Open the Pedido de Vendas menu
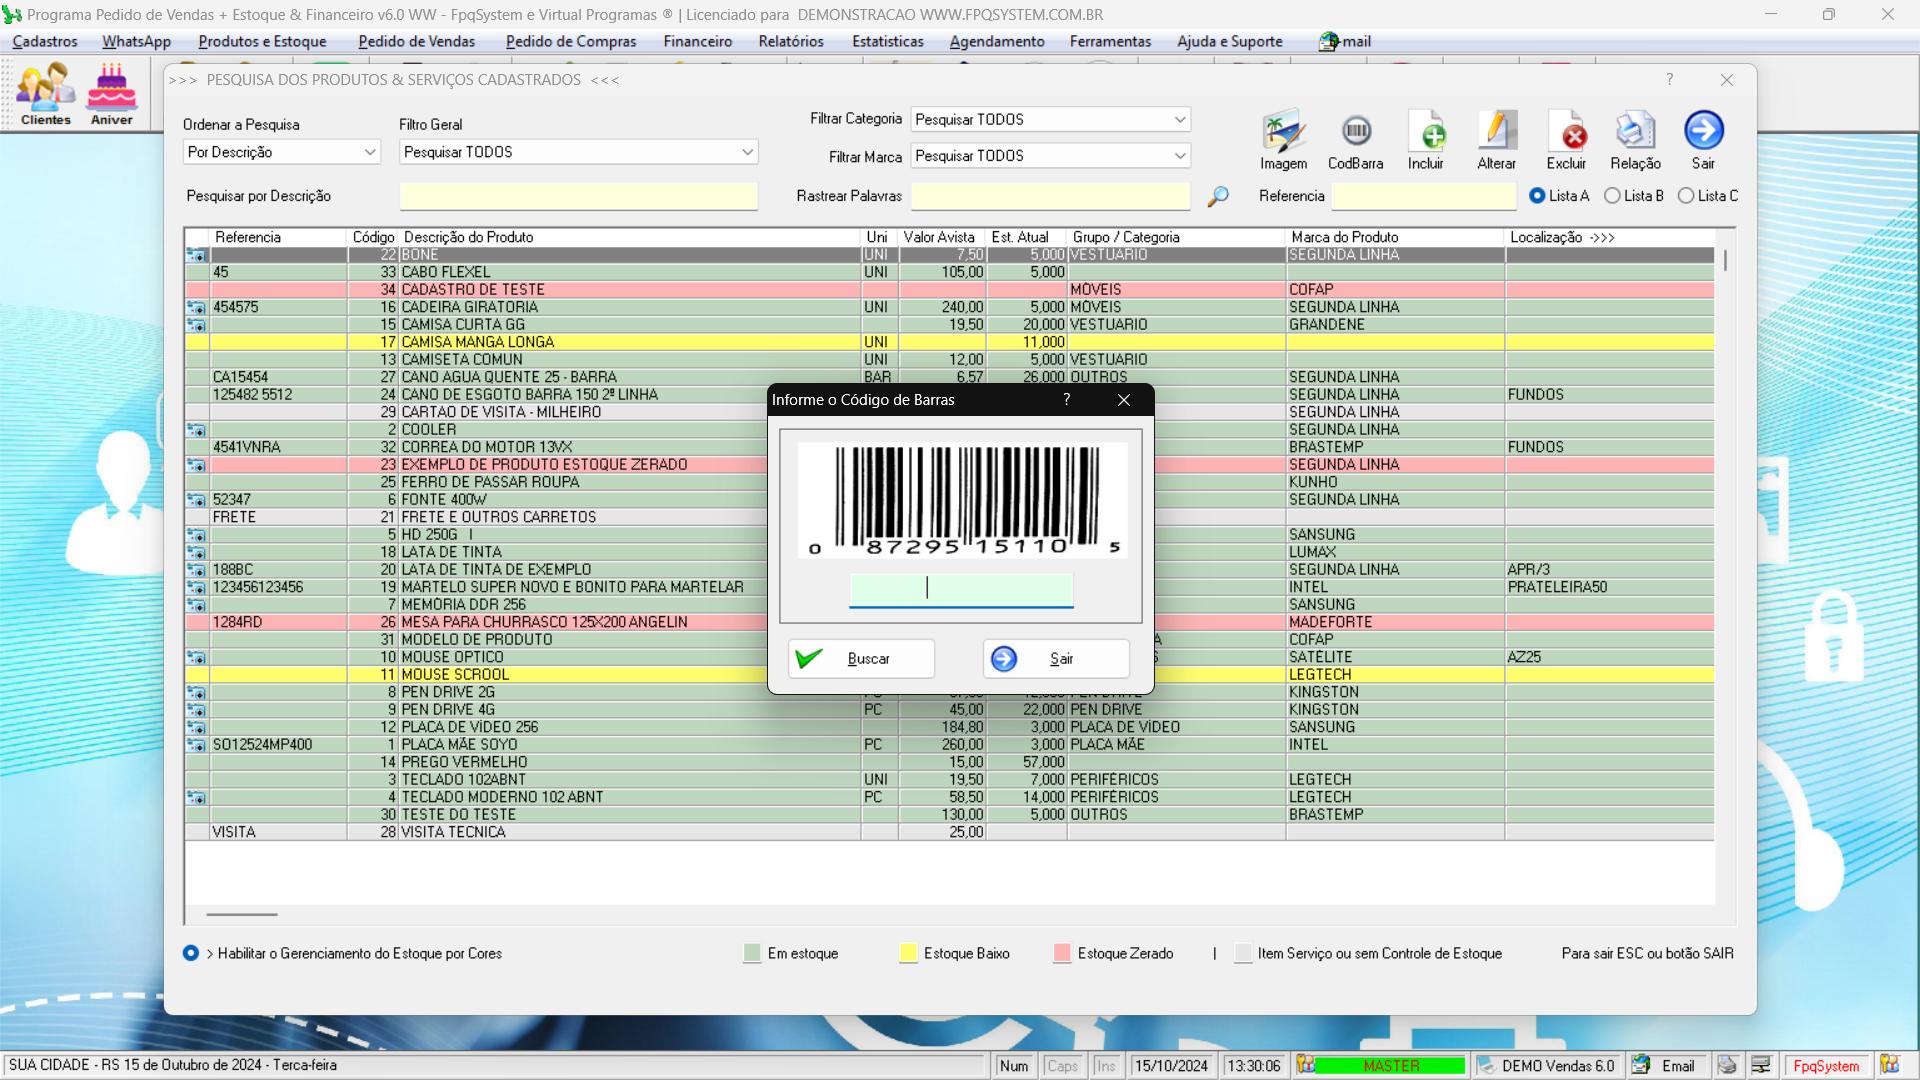 pos(416,41)
